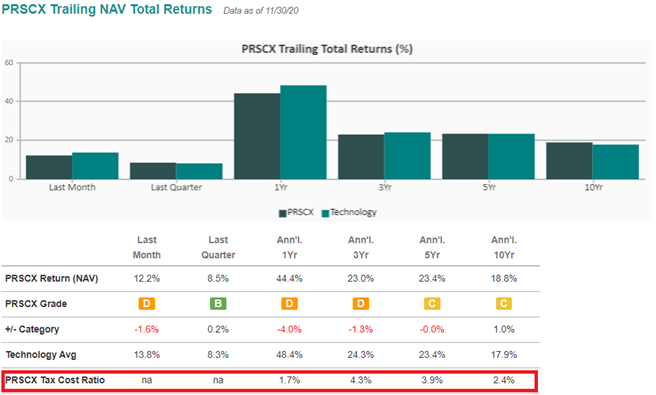The image size is (656, 395).
Task: Click the 'Technology Avg' row label
Action: click(x=41, y=355)
